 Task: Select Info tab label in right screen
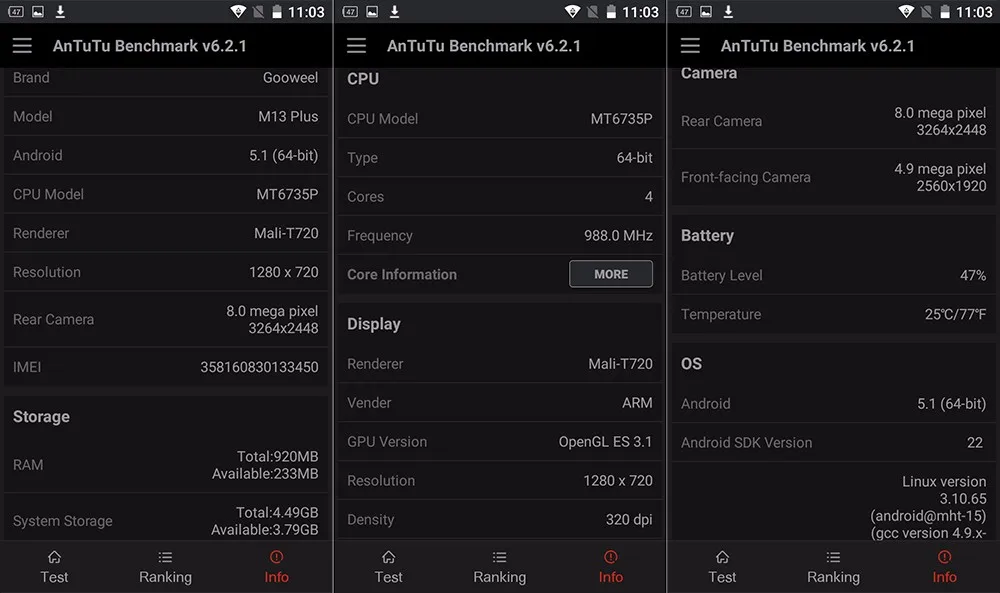945,577
